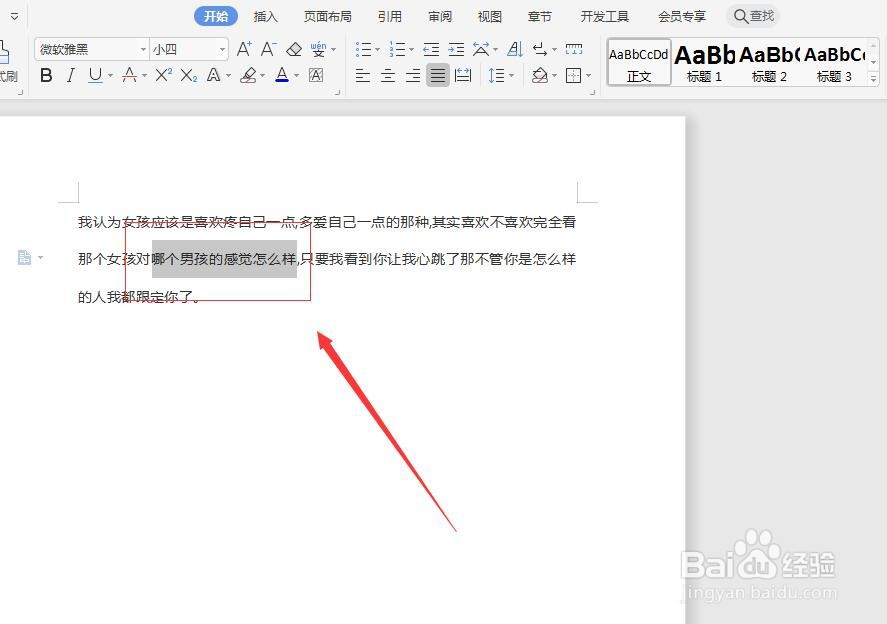Screen dimensions: 887x624
Task: Click the decrease font size icon
Action: point(267,47)
